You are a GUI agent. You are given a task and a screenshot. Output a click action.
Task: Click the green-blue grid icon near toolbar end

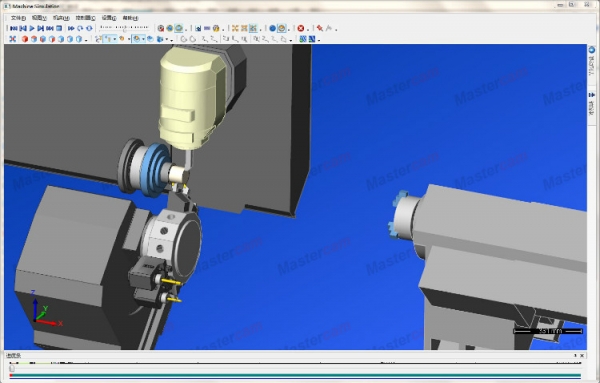(303, 39)
